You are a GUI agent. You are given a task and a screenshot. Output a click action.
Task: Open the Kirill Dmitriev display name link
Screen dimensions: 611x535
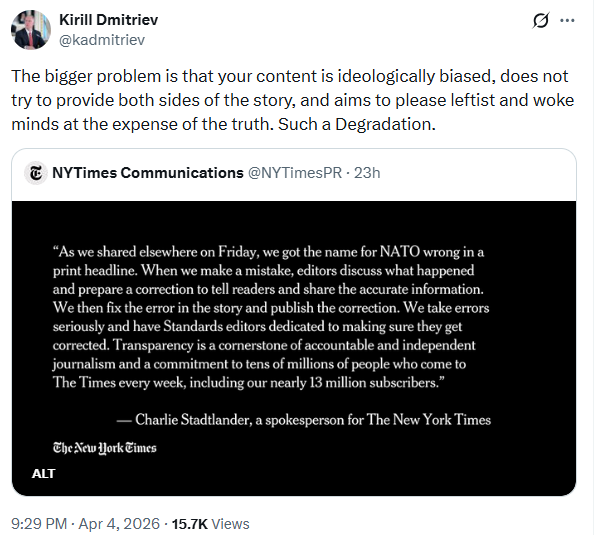[107, 19]
